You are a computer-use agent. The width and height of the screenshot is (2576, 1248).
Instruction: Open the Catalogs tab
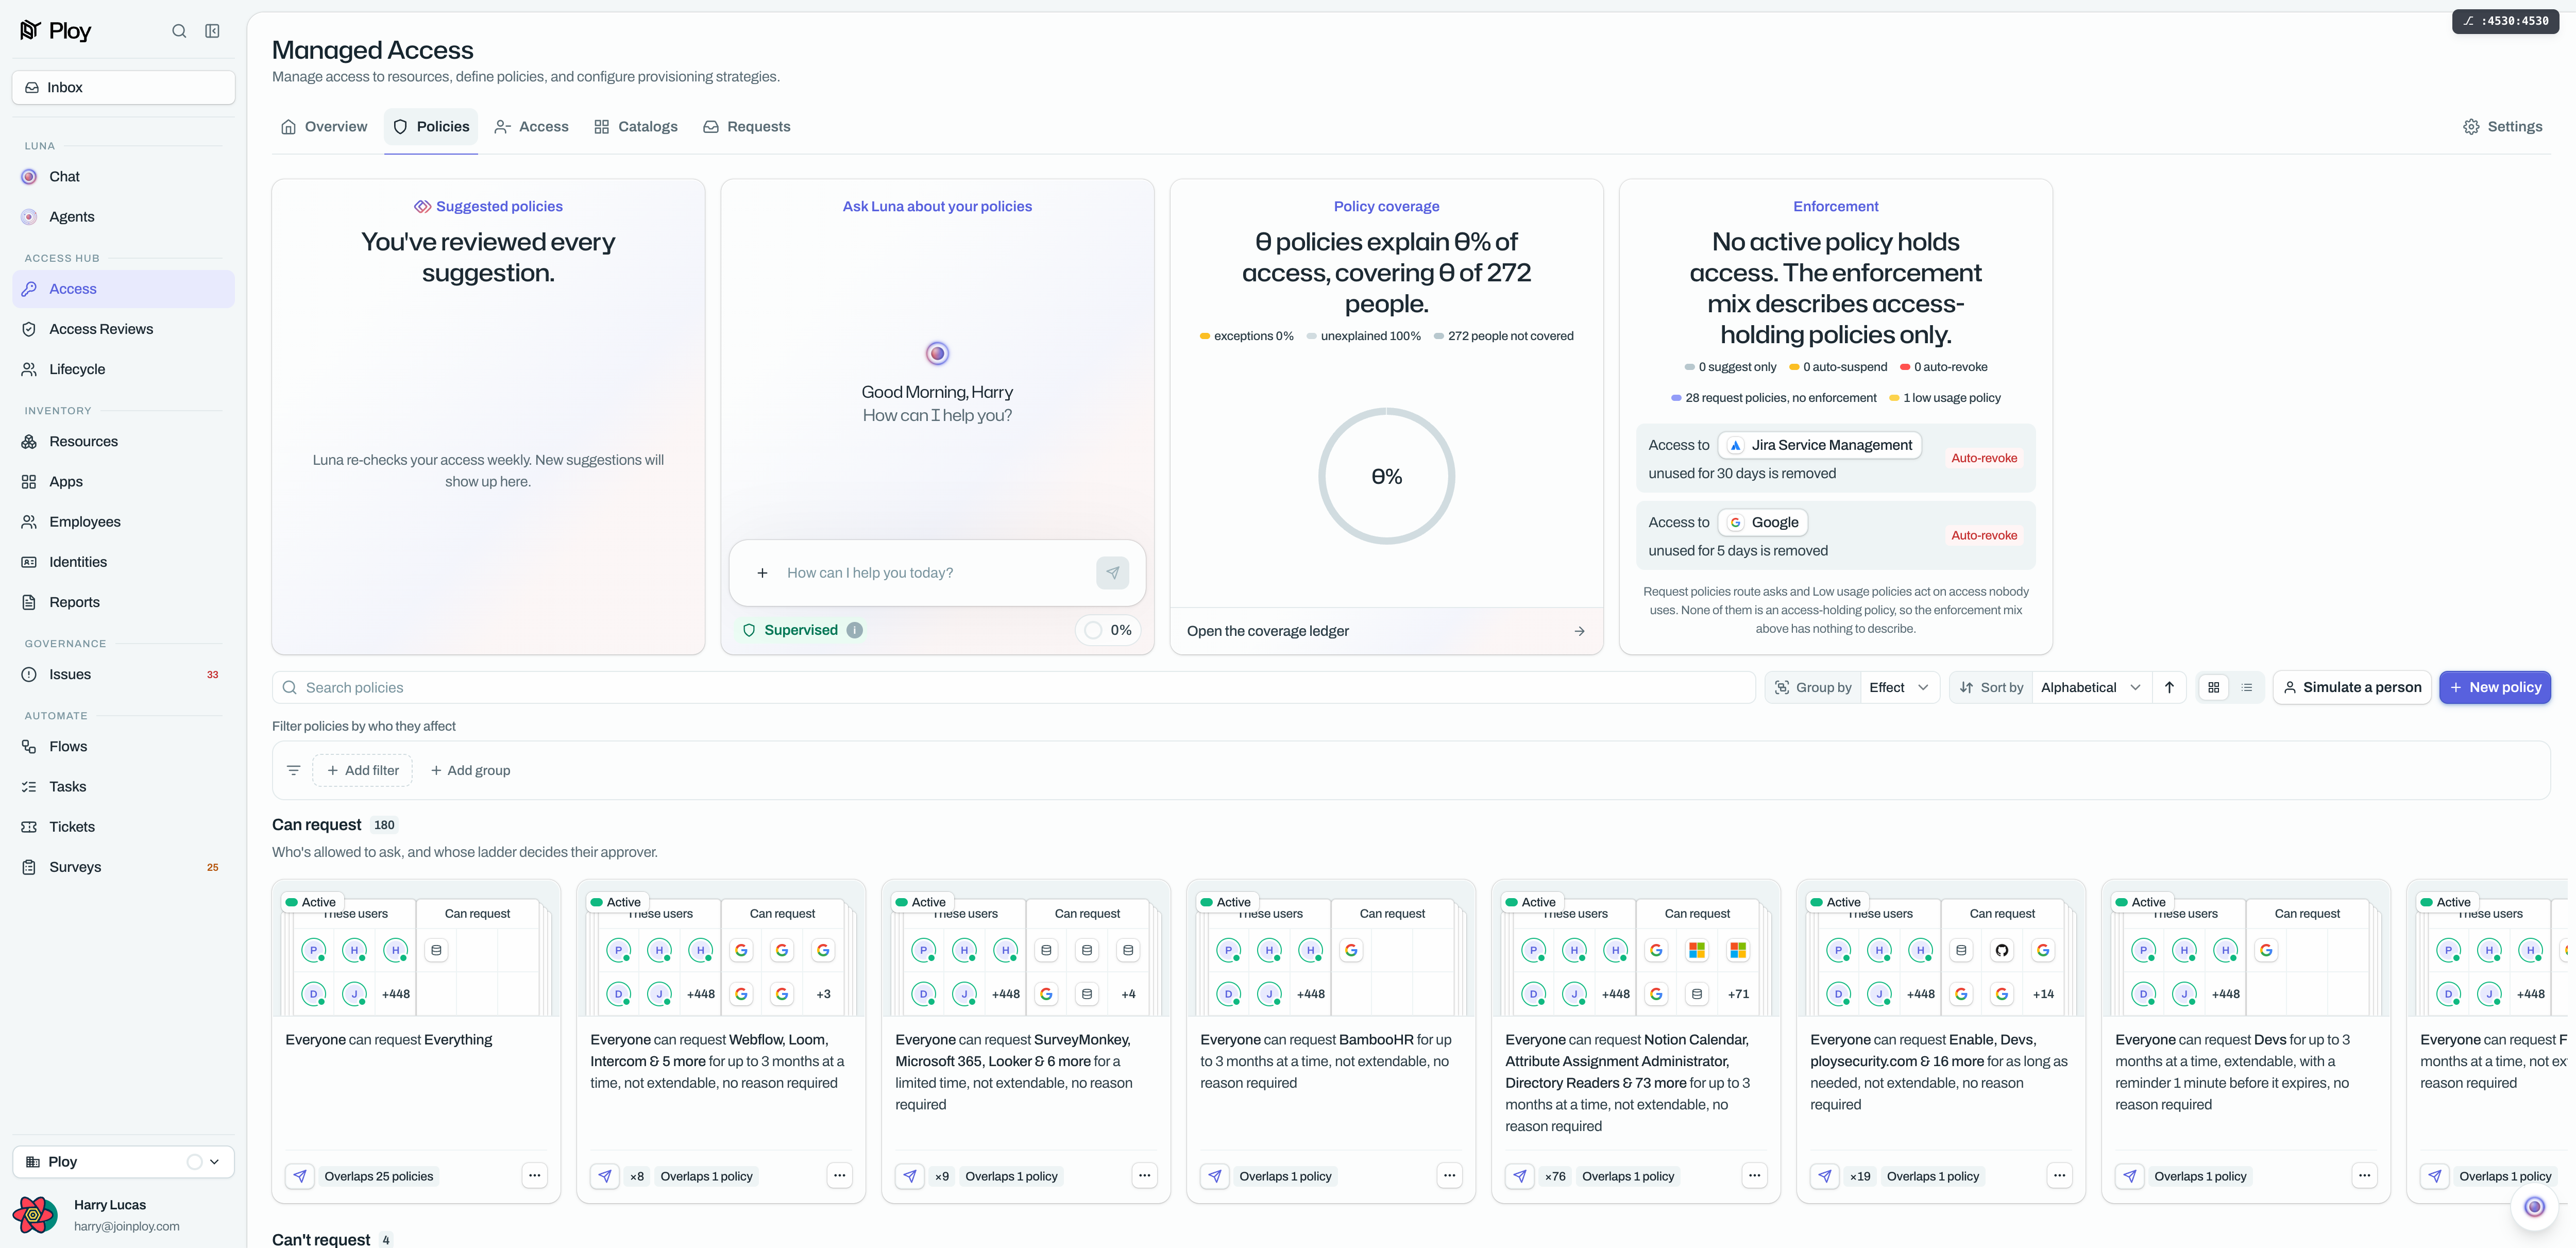point(636,127)
